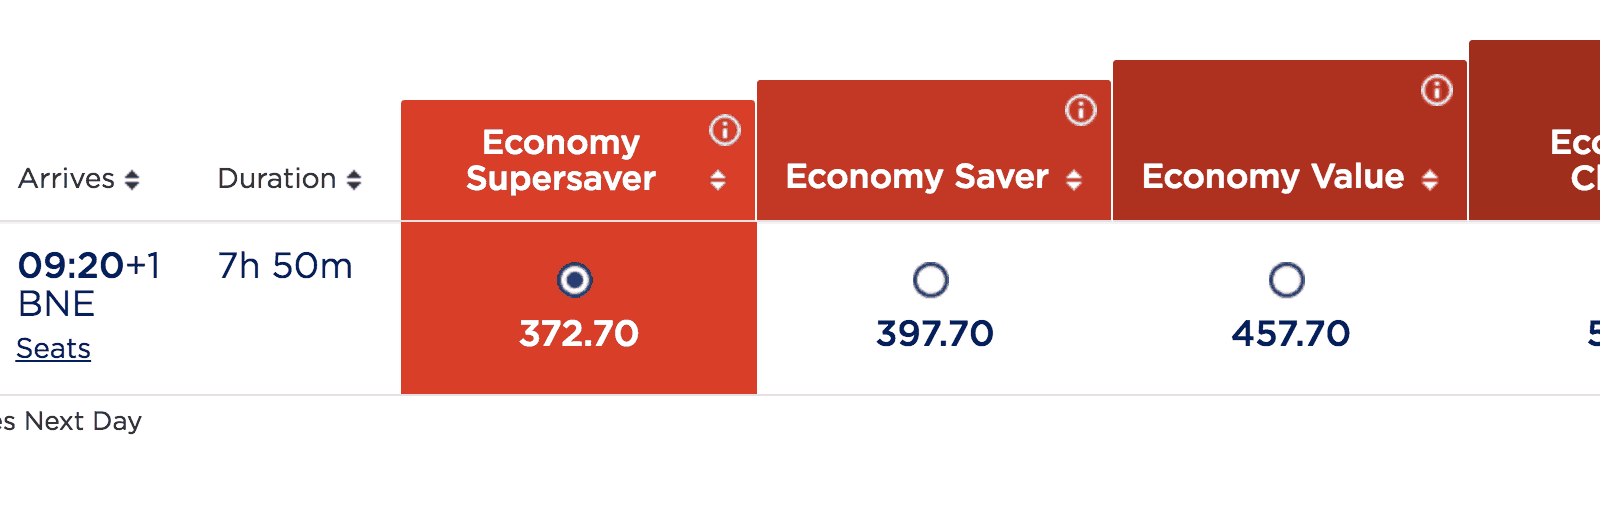Sort by Economy Value price arrows
The height and width of the screenshot is (508, 1600).
1430,180
